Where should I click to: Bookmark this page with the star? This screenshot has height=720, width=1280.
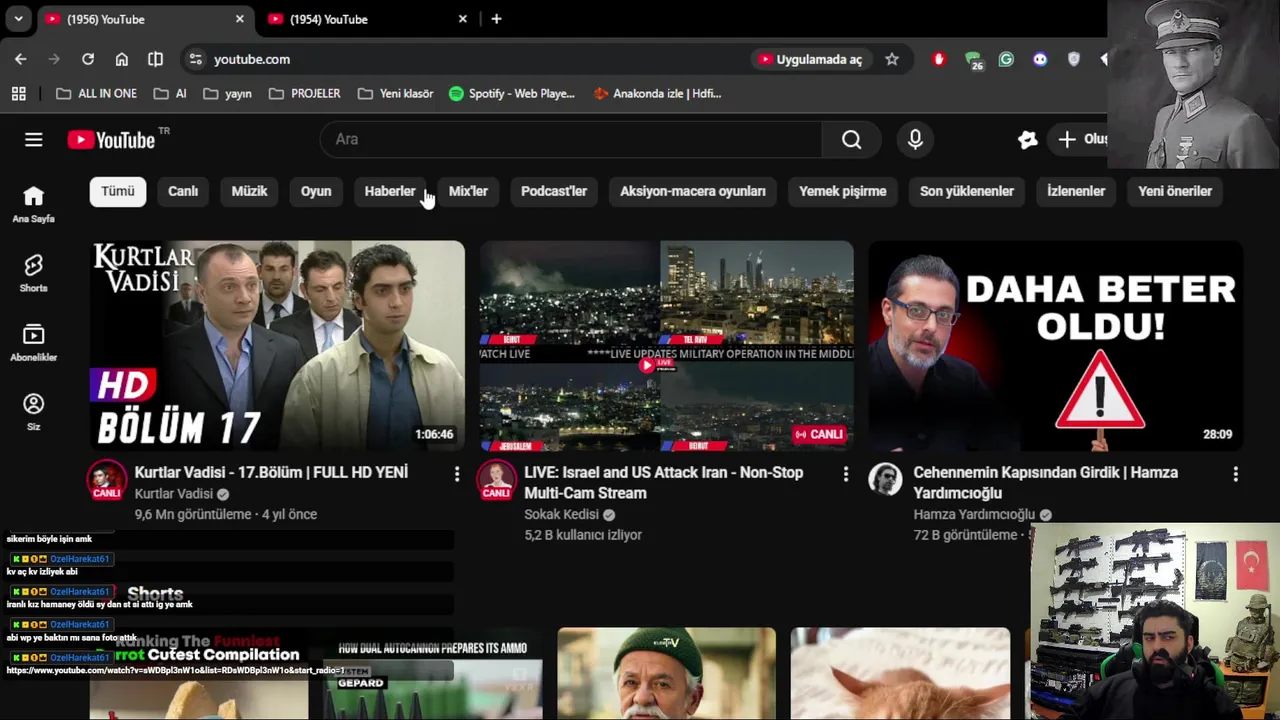click(892, 59)
